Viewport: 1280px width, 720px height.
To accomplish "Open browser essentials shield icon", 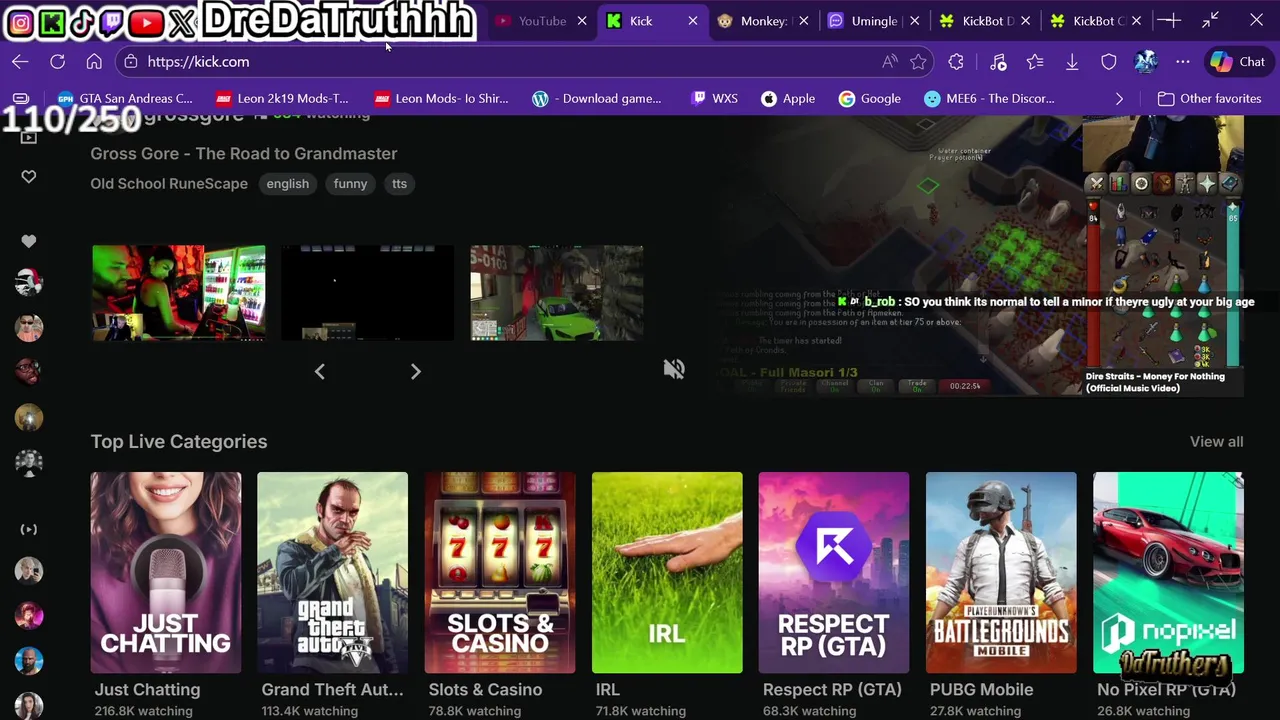I will pos(1109,62).
